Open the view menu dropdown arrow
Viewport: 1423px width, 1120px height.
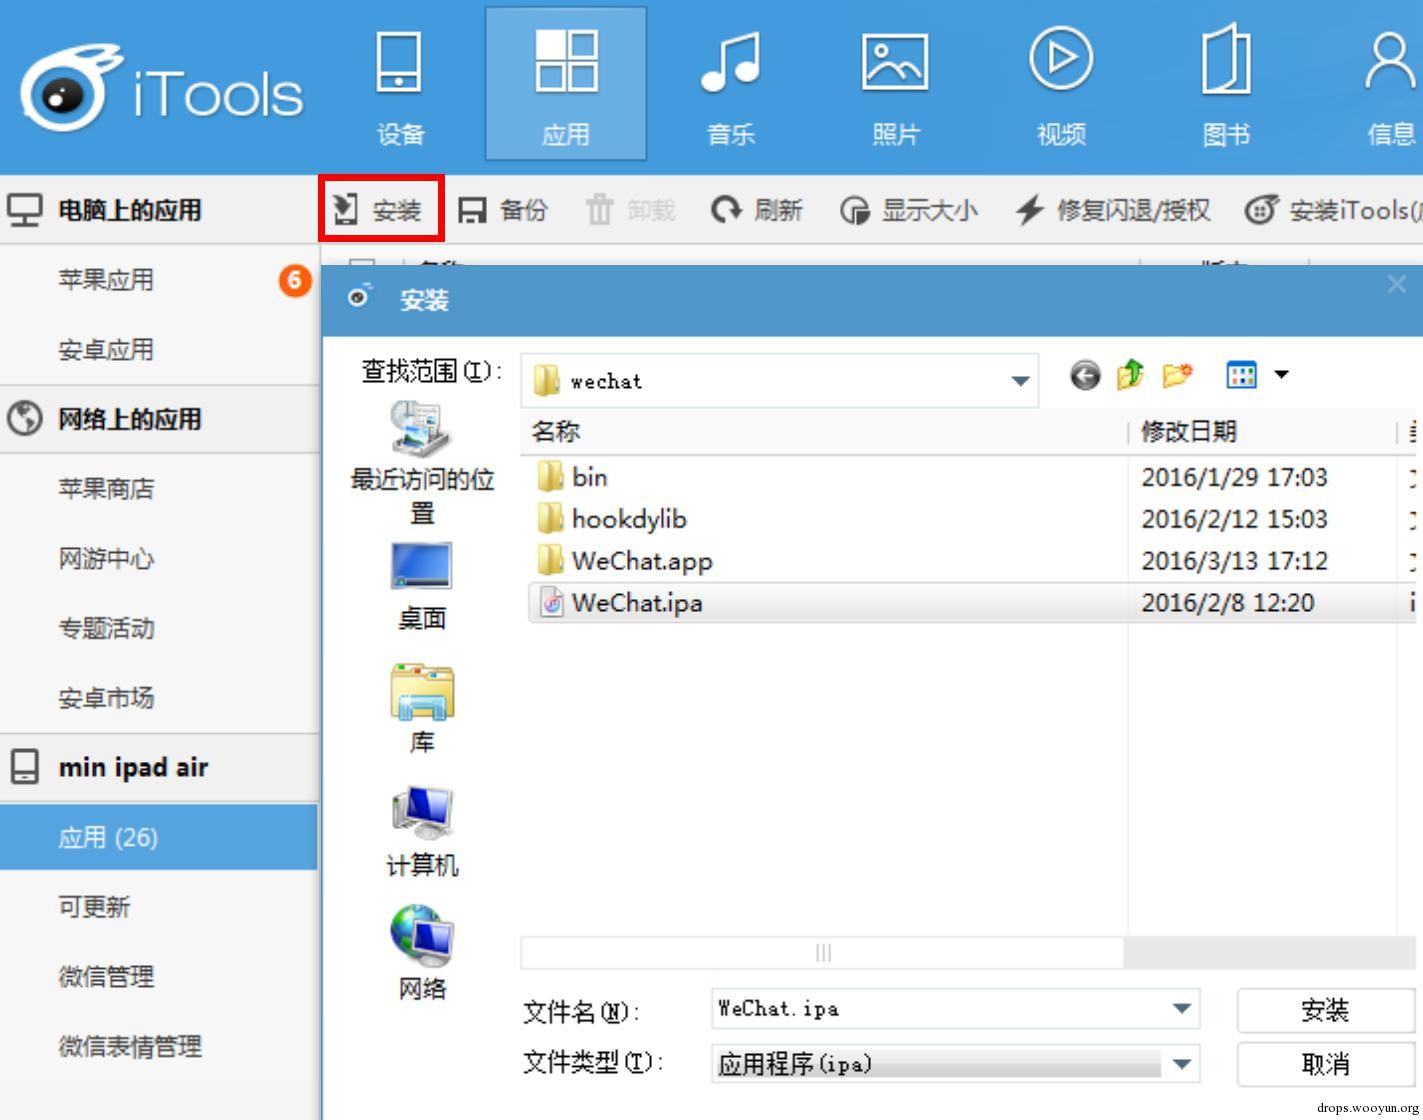click(1281, 375)
